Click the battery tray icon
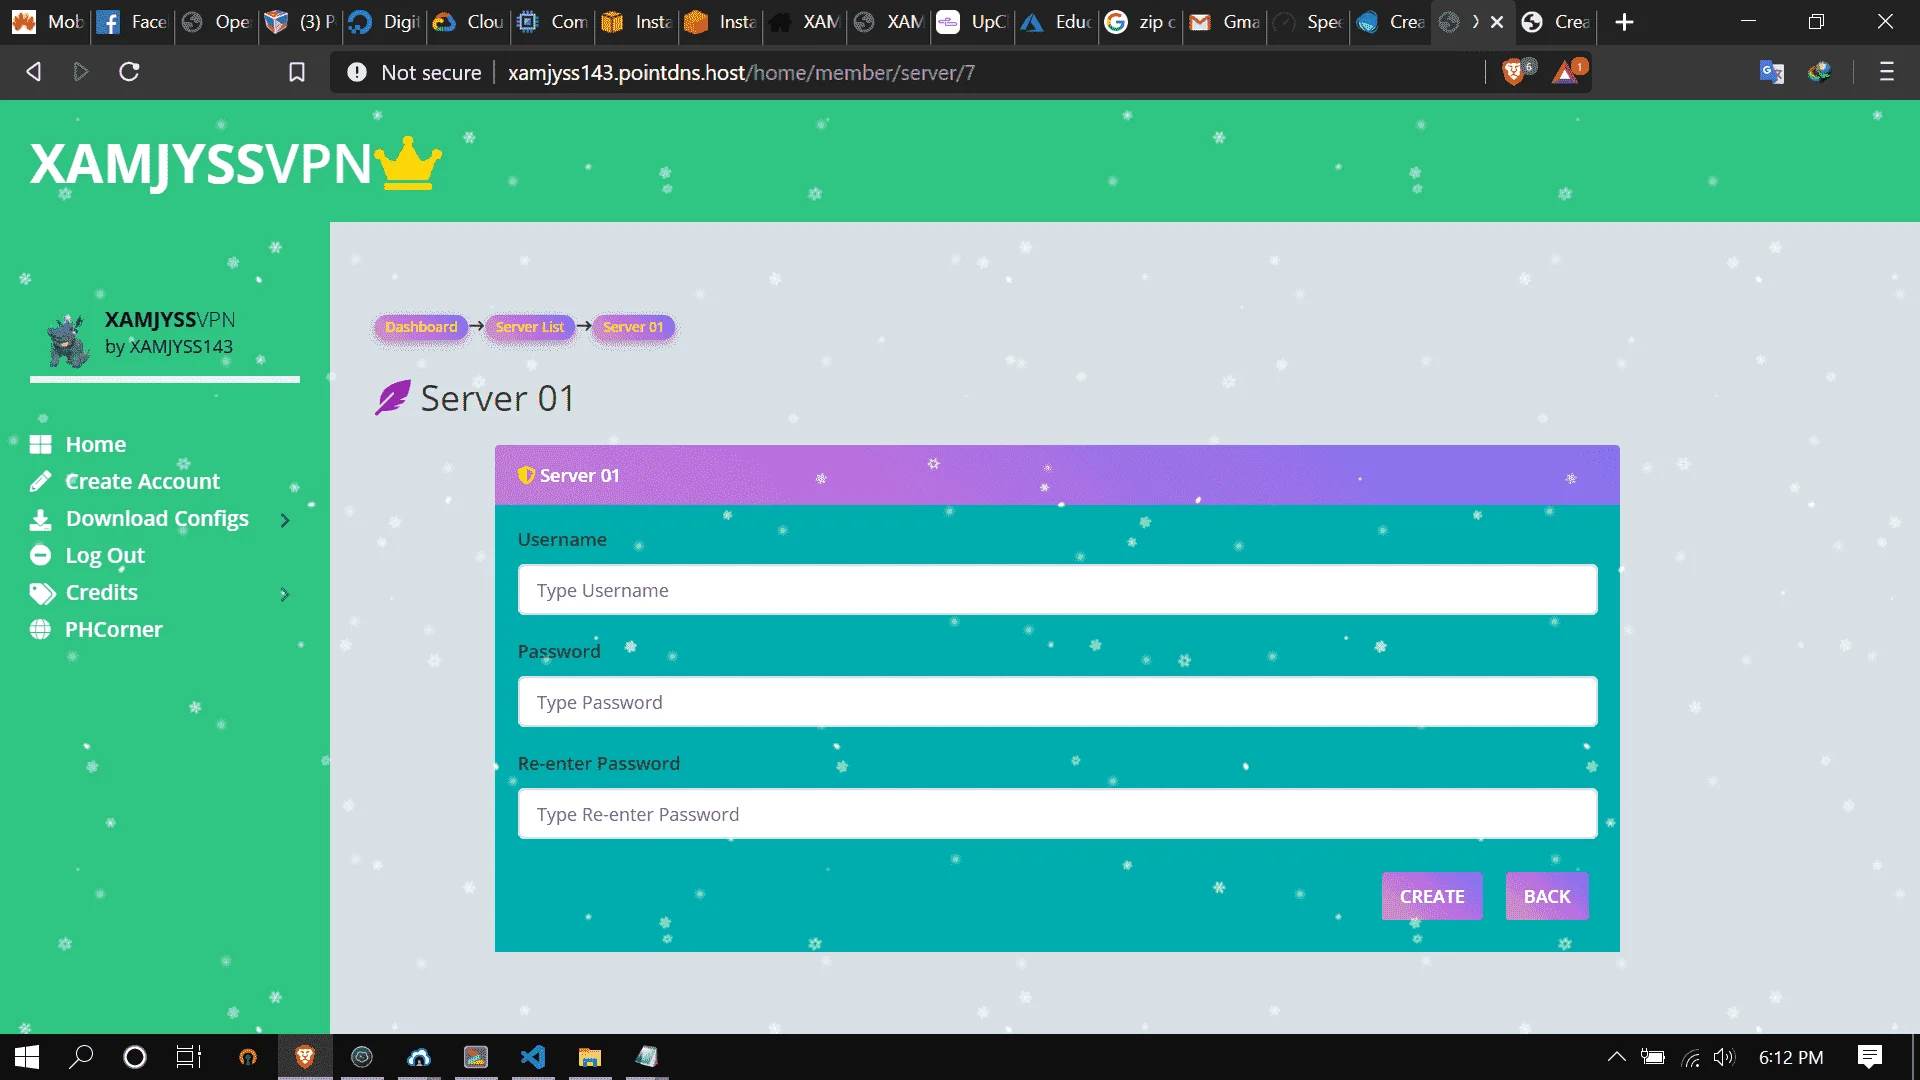This screenshot has height=1080, width=1920. pyautogui.click(x=1652, y=1057)
